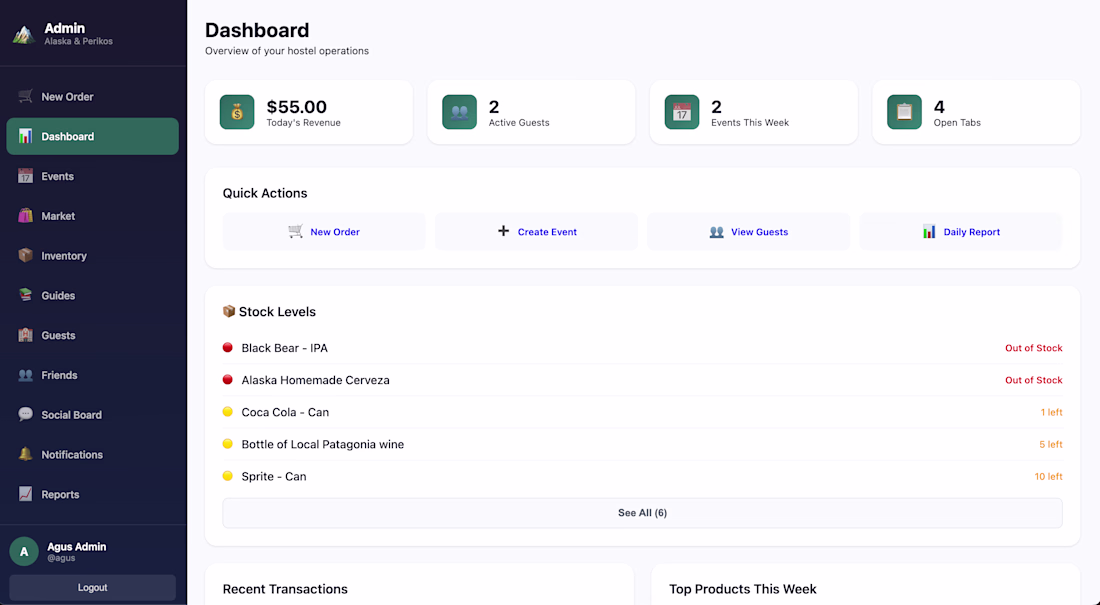Click the money bag revenue icon
The image size is (1100, 605).
tap(237, 112)
